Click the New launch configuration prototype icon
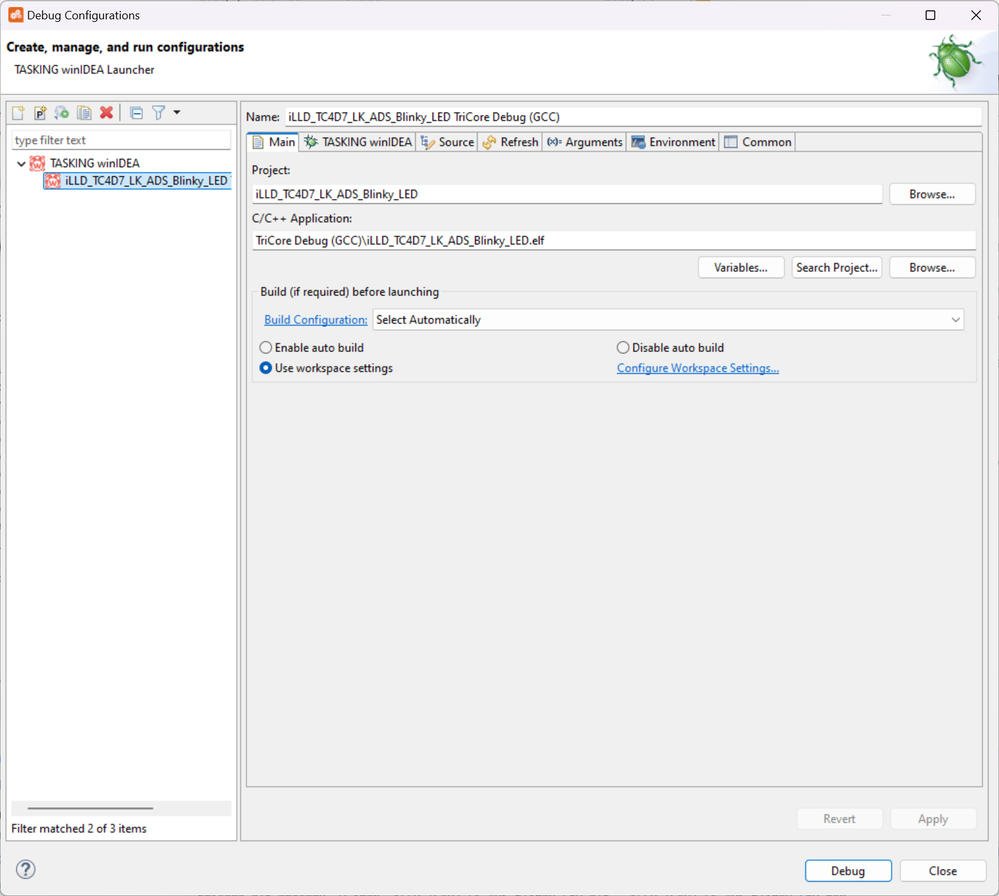 pyautogui.click(x=40, y=113)
